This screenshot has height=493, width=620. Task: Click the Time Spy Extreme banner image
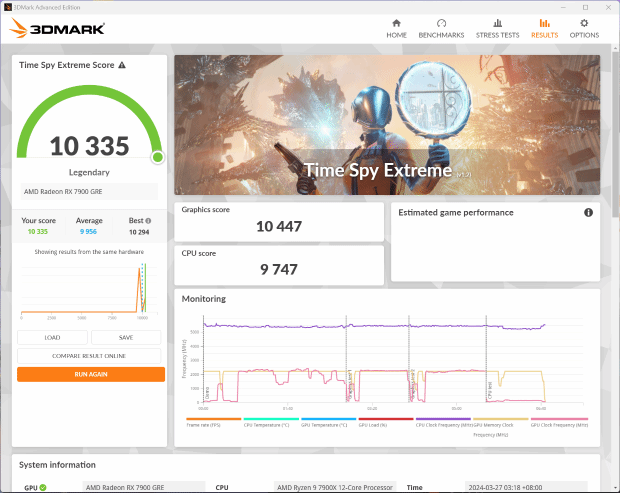coord(387,125)
